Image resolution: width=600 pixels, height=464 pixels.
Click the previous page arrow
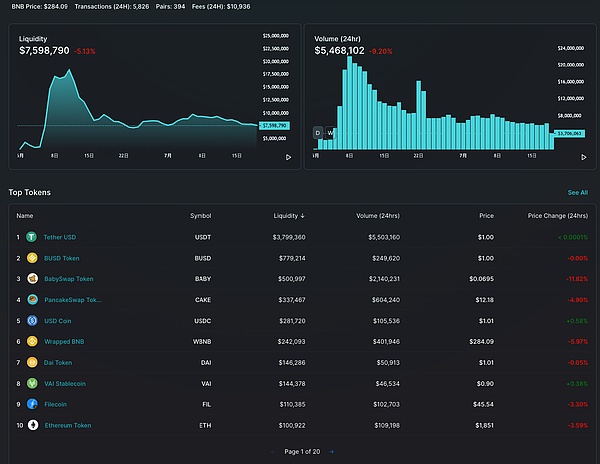click(273, 452)
